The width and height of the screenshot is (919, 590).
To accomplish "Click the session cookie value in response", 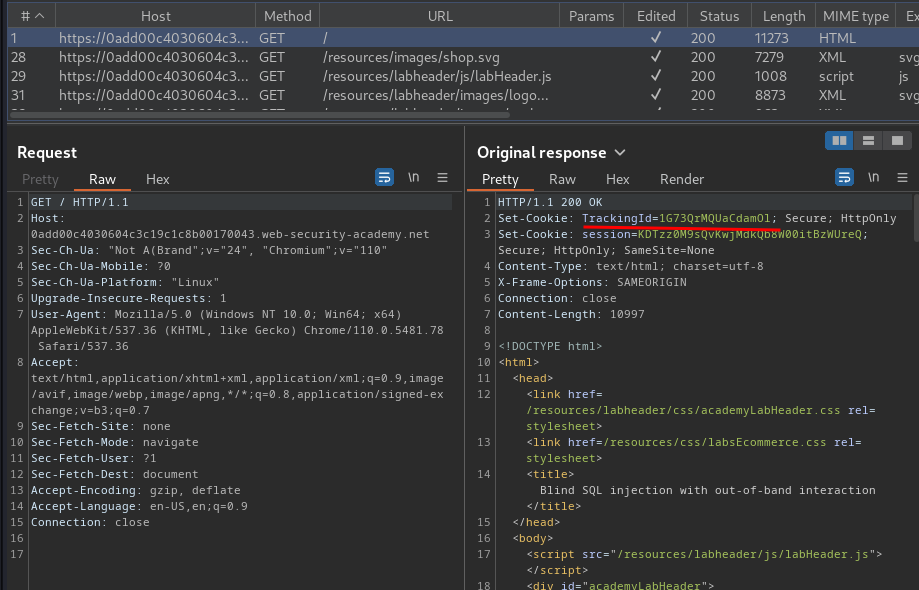I will 750,234.
